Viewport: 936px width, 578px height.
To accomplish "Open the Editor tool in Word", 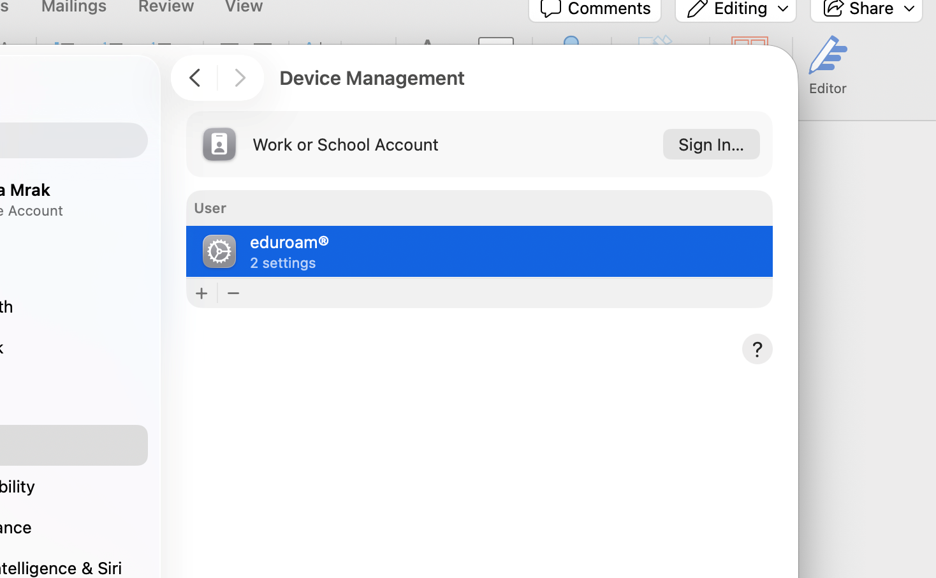I will (827, 65).
